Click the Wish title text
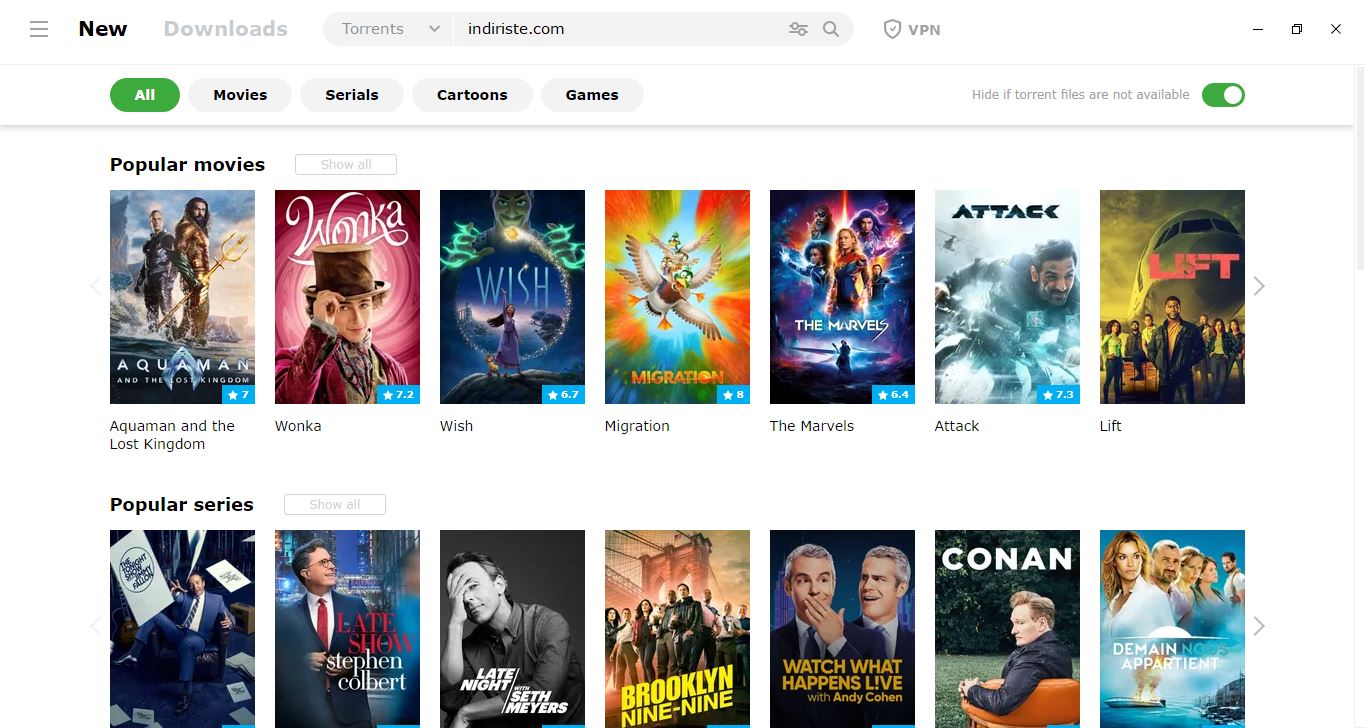Viewport: 1366px width, 728px height. tap(456, 426)
